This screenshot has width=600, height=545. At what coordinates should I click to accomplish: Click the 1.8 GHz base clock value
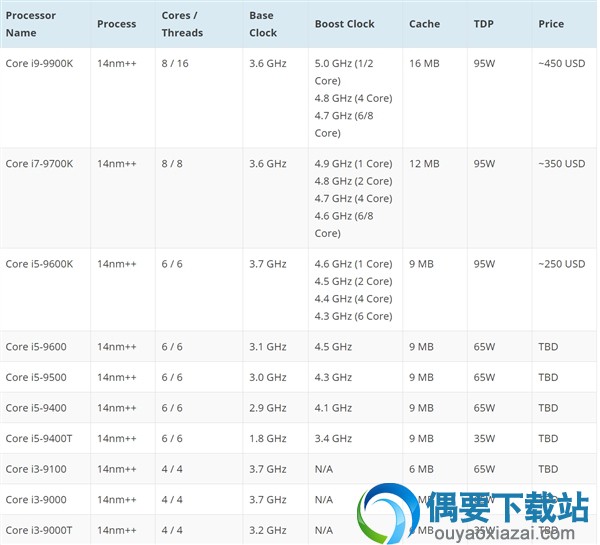click(x=268, y=439)
